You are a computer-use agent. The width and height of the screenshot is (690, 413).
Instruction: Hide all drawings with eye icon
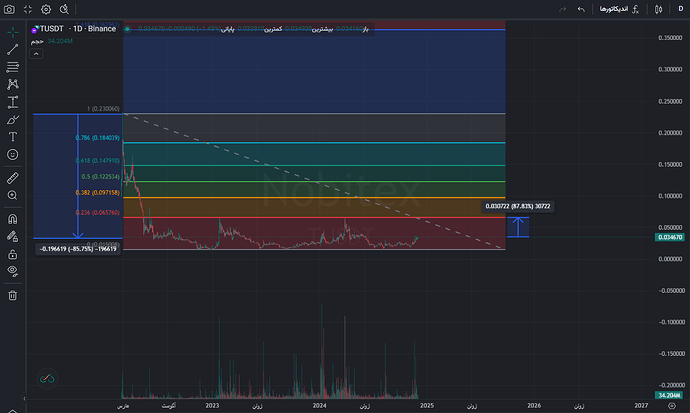point(13,271)
